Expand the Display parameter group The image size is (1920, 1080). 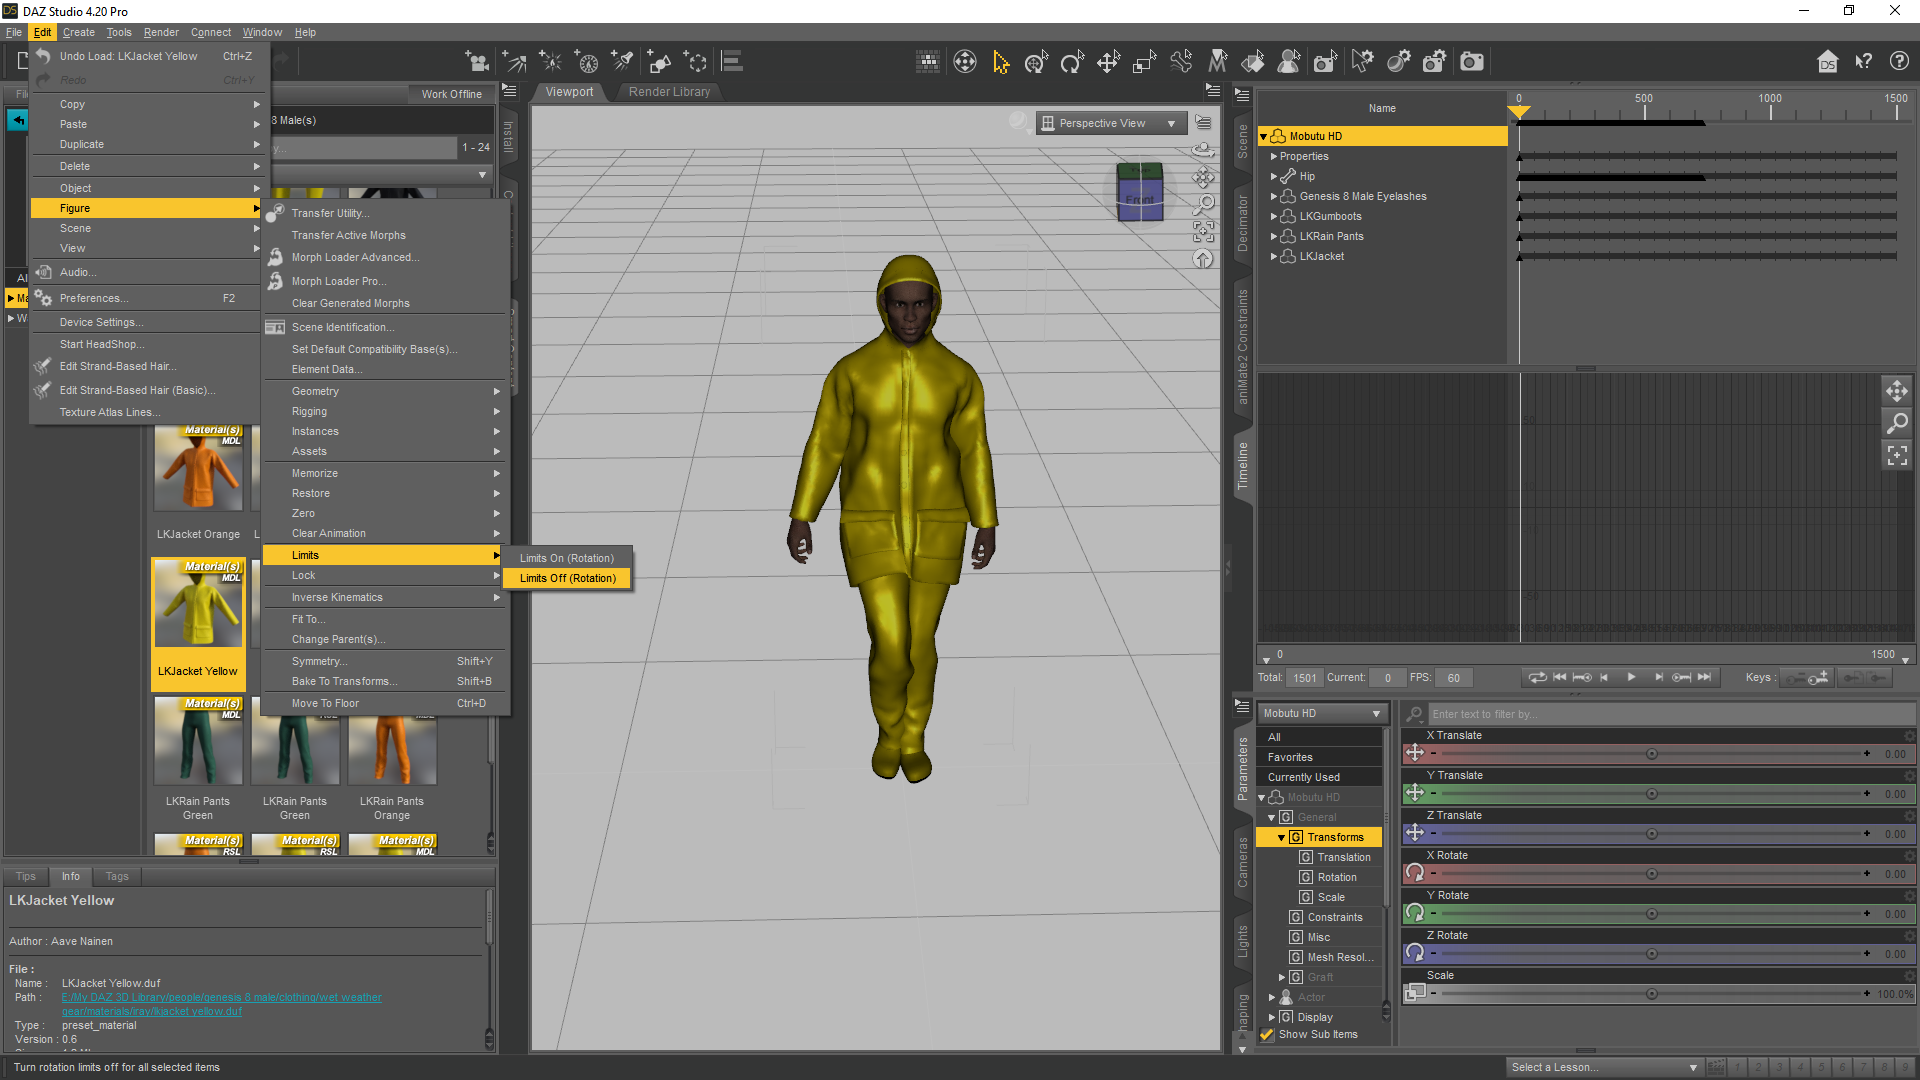(x=1273, y=1018)
